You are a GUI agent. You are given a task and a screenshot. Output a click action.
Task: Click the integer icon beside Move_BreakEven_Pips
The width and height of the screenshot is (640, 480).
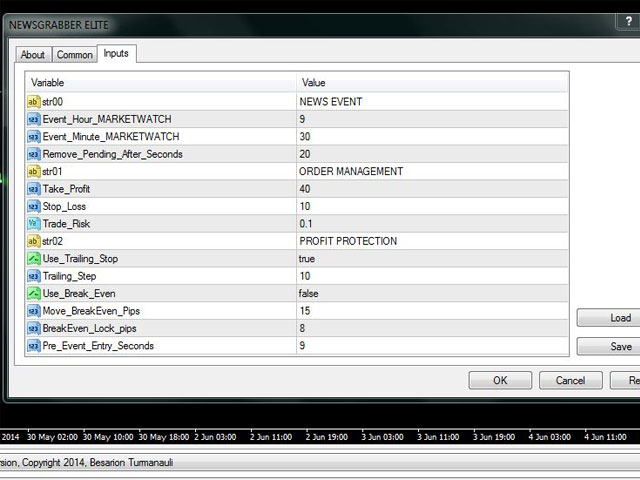tap(33, 311)
